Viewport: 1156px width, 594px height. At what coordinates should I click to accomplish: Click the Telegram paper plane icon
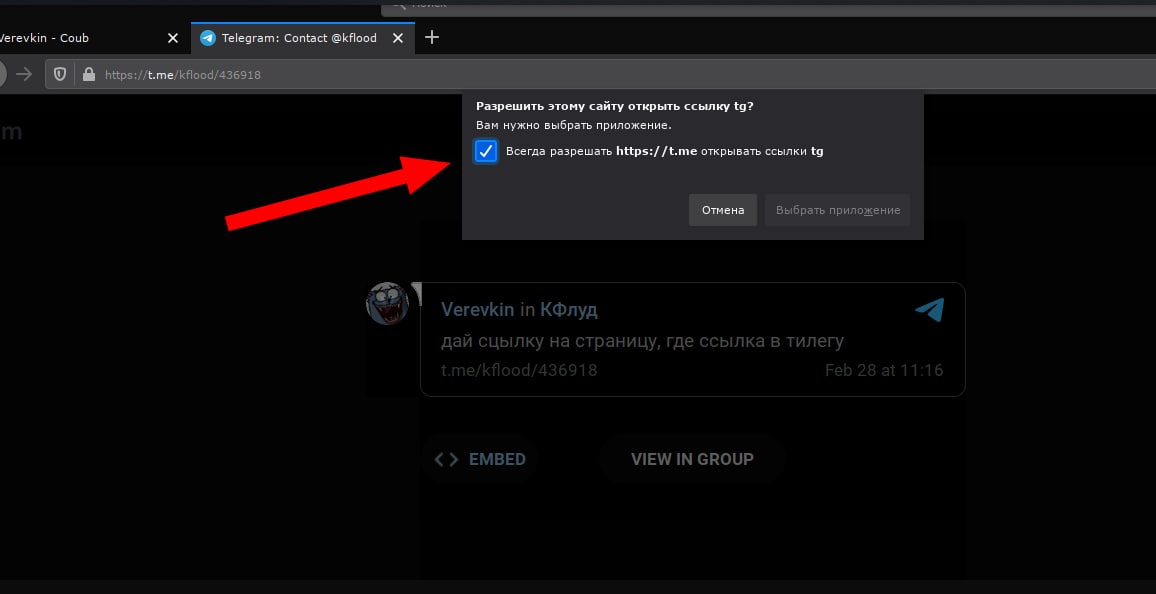[x=930, y=310]
